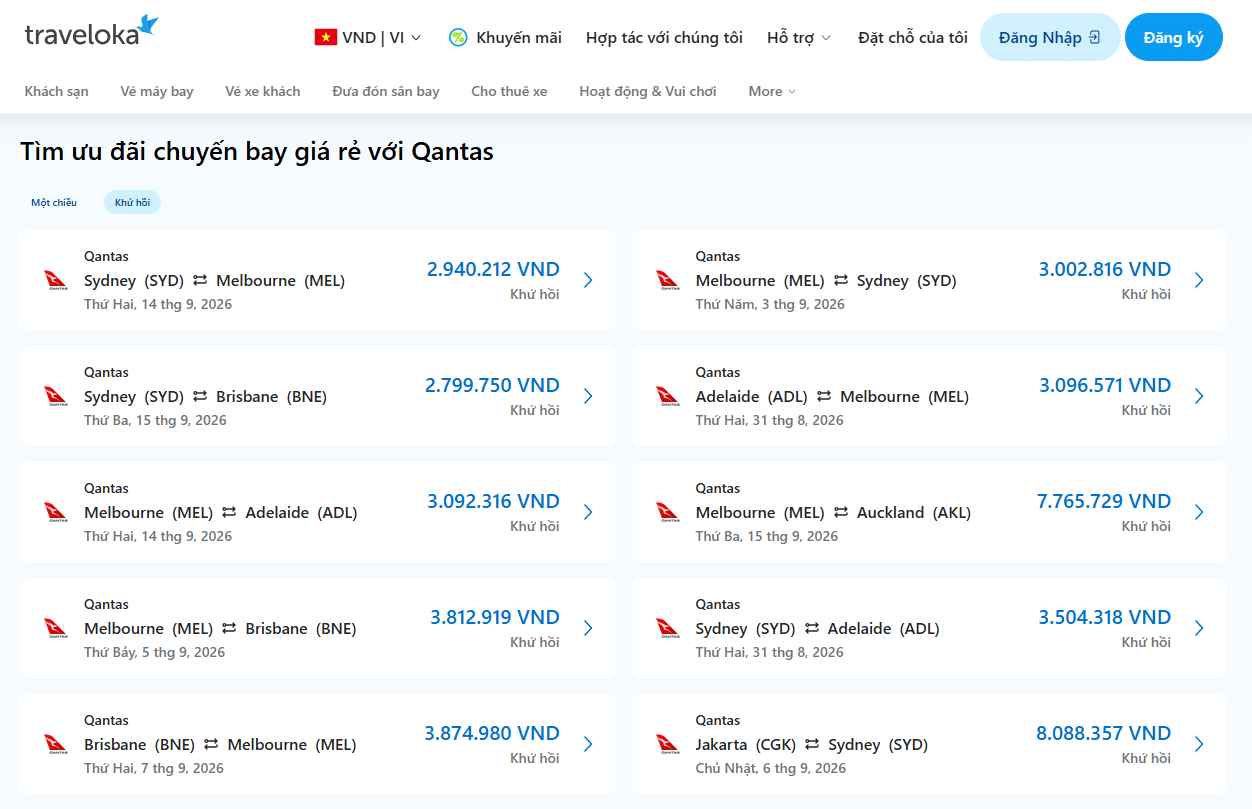This screenshot has width=1252, height=809.
Task: Open the Vé xe khách tab
Action: click(x=263, y=91)
